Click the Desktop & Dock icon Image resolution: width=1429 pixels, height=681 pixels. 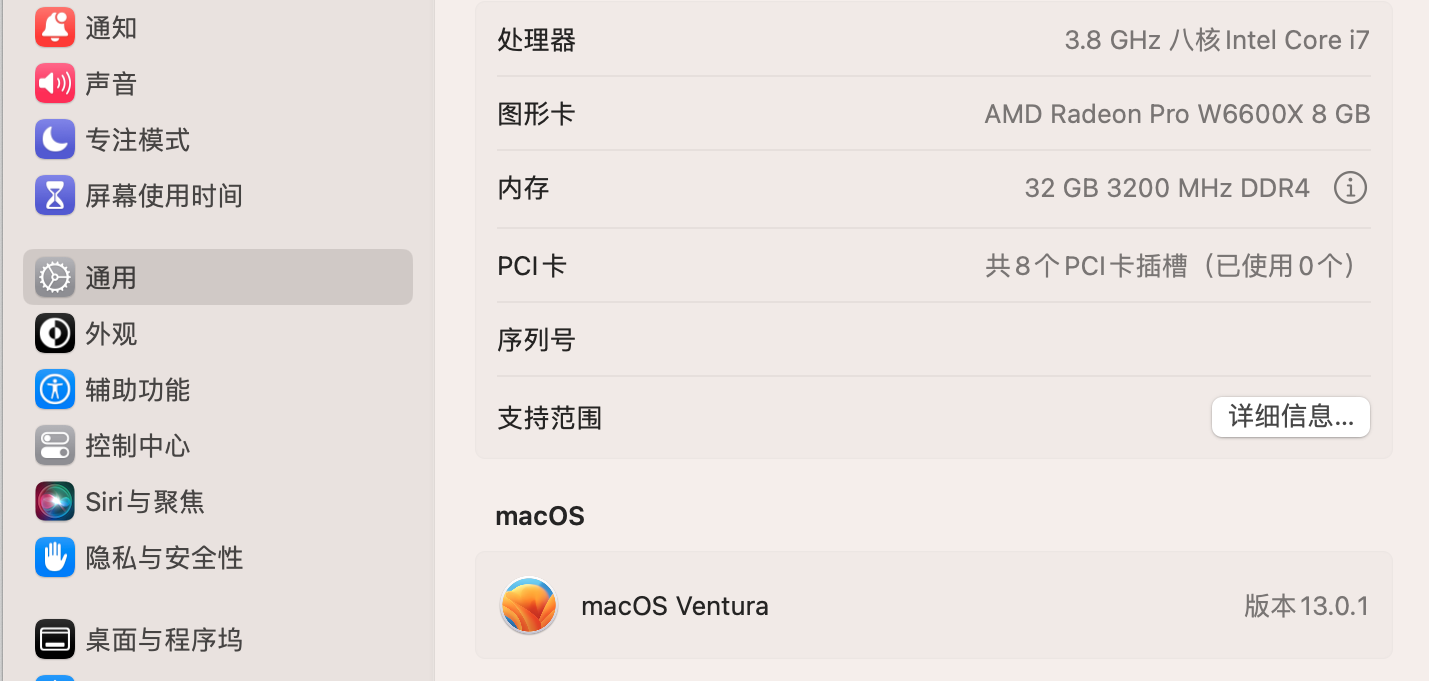point(55,640)
